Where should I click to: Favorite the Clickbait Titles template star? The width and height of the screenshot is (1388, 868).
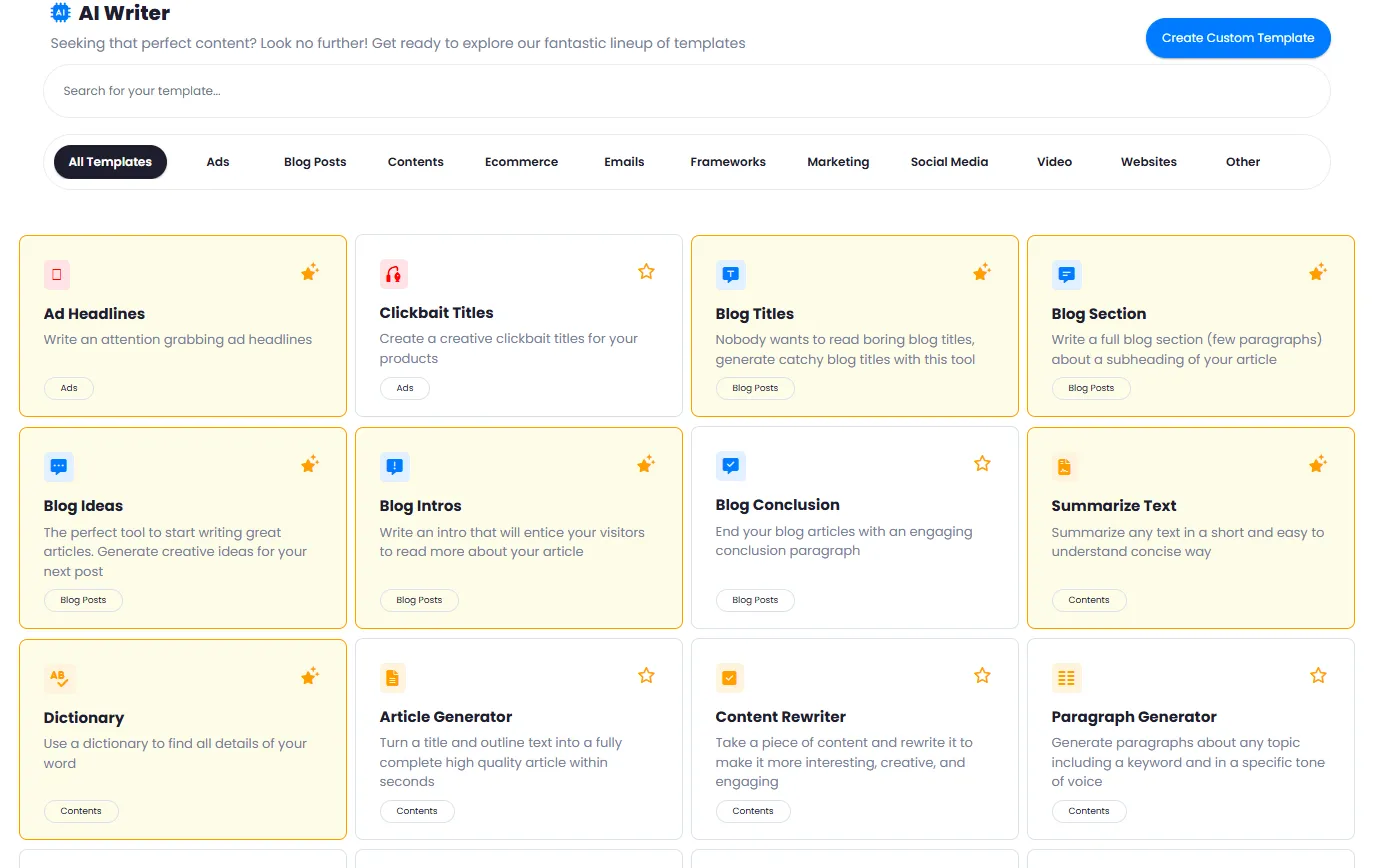pos(646,271)
